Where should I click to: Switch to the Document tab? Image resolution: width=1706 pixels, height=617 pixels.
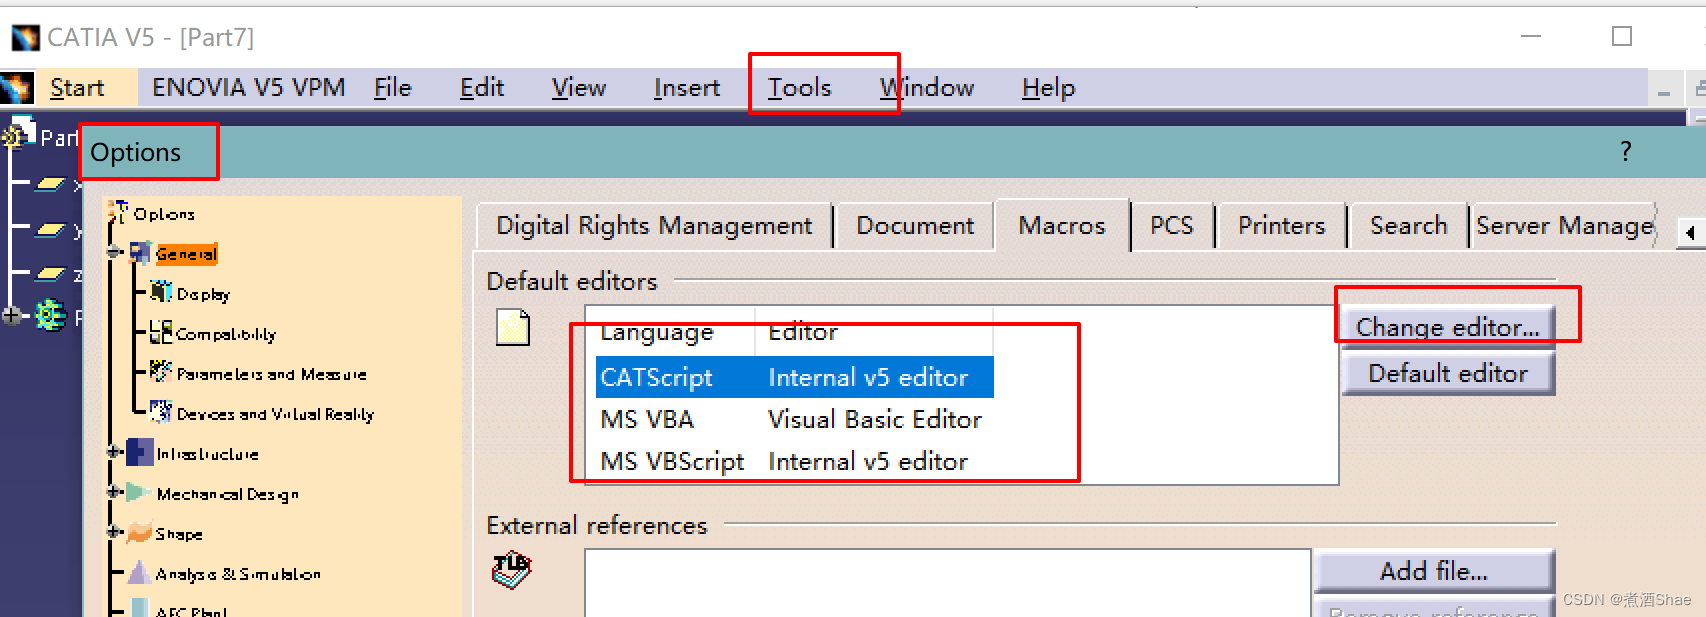915,226
